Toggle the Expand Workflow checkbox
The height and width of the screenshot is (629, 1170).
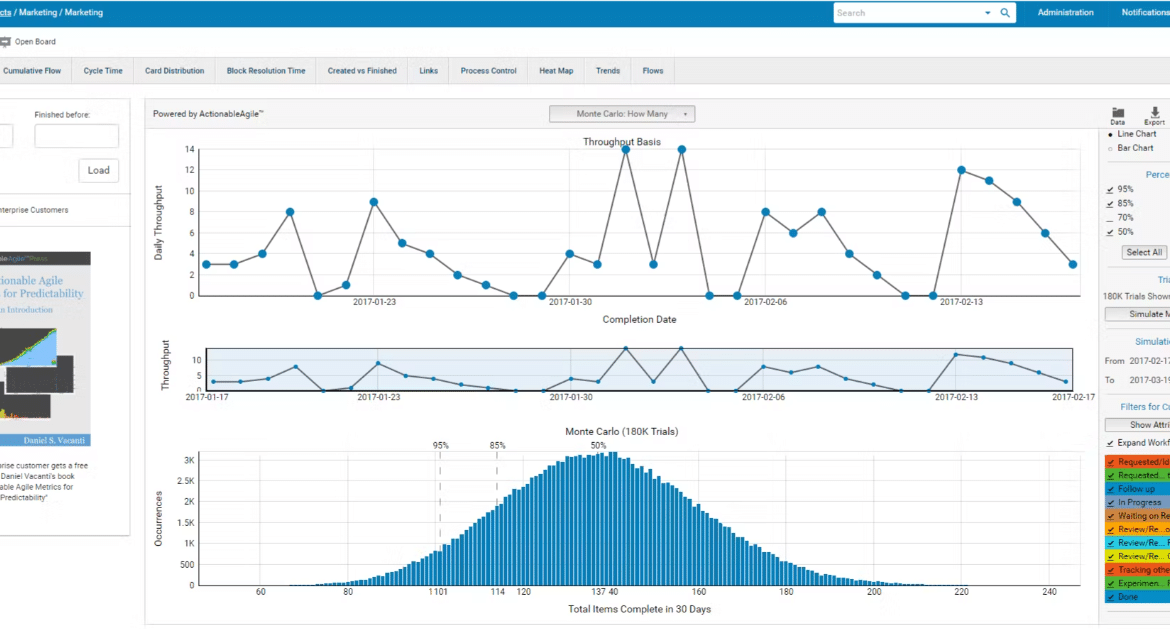(x=1110, y=443)
